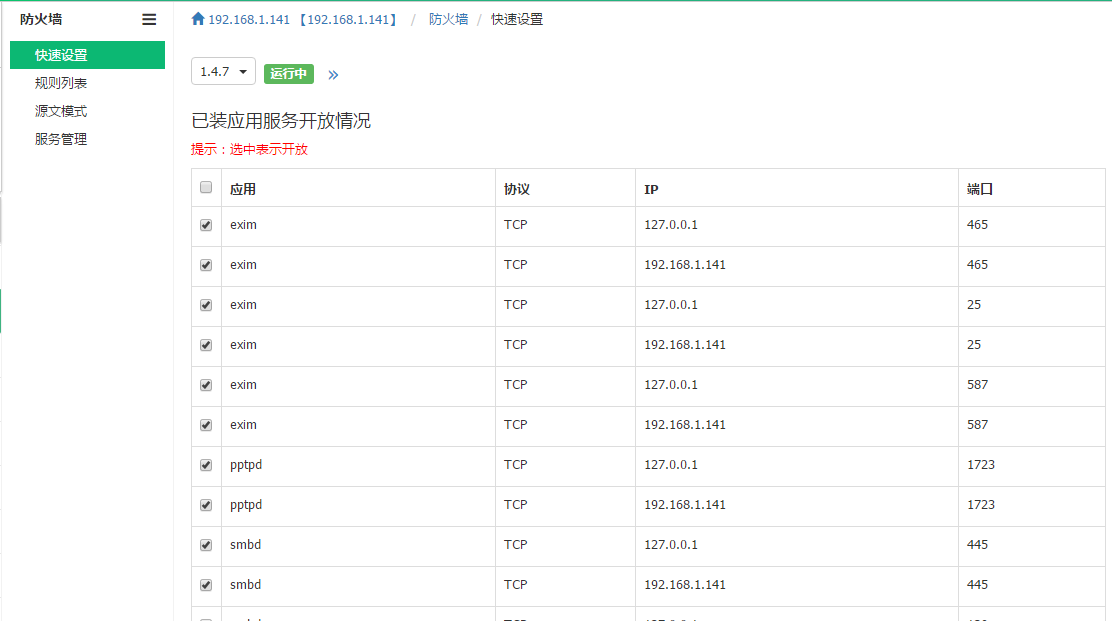Uncheck pptpd 192.168.1.141 port 1723 checkbox
The width and height of the screenshot is (1112, 621).
coord(206,505)
